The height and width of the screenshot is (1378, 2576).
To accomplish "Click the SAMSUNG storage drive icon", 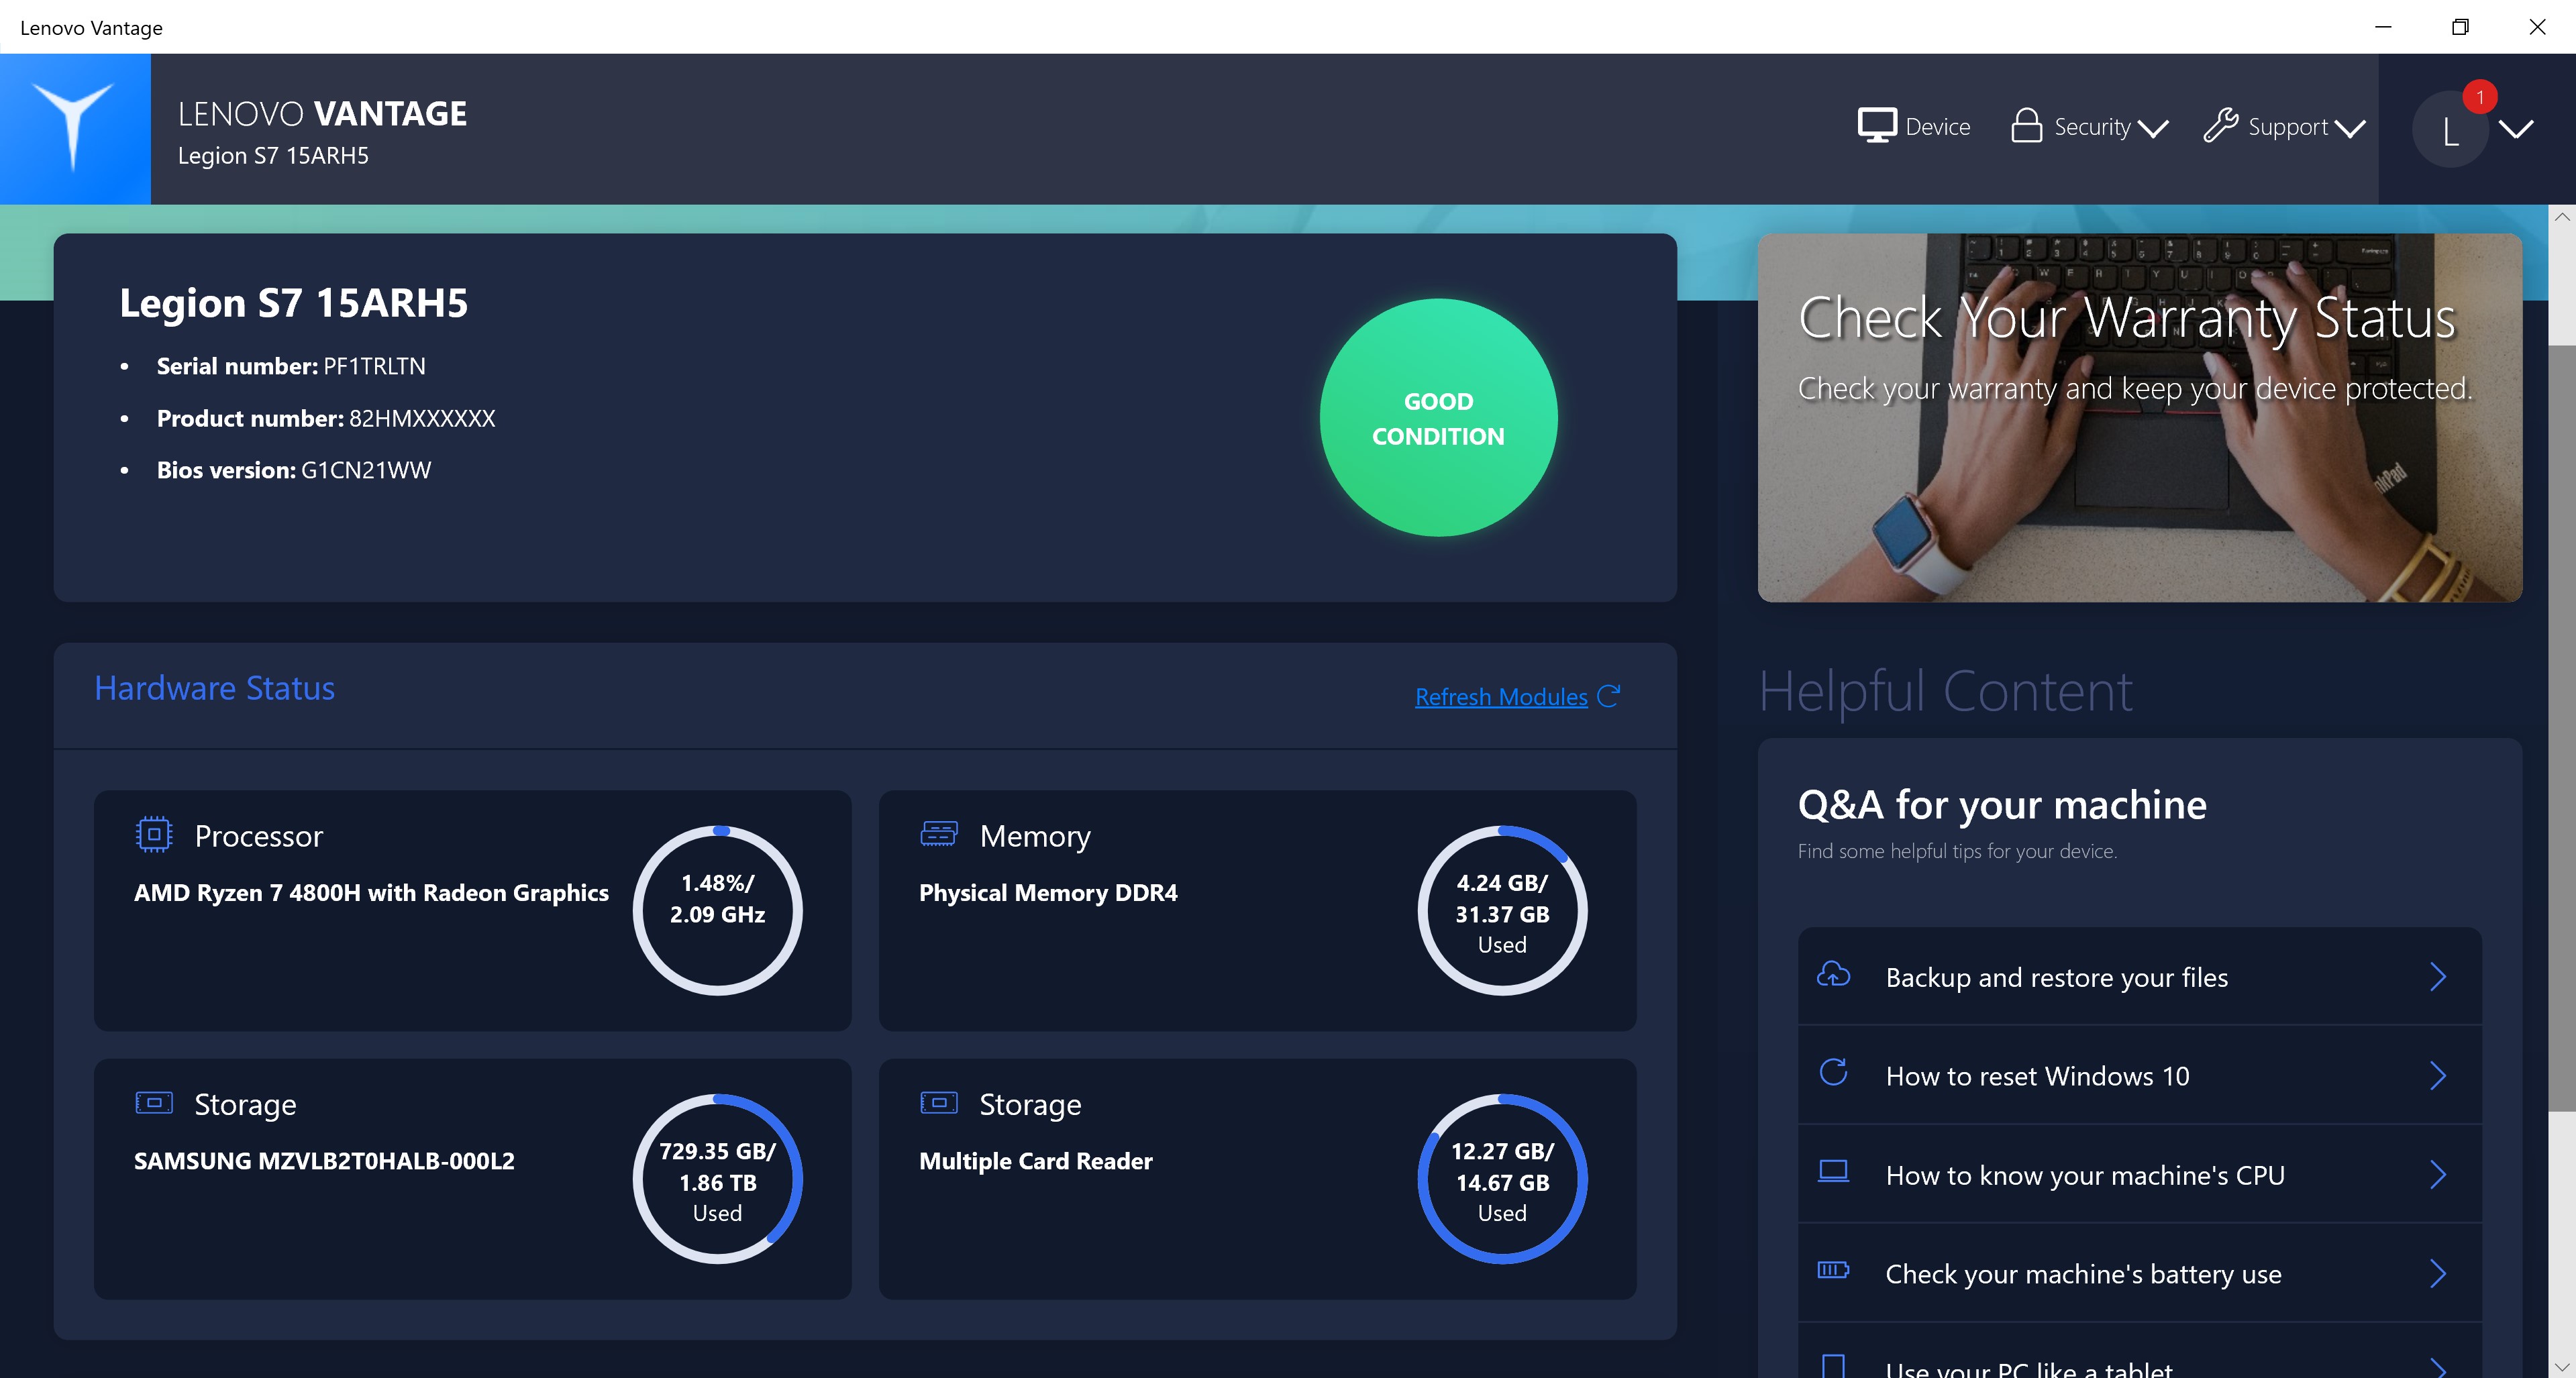I will pyautogui.click(x=153, y=1102).
